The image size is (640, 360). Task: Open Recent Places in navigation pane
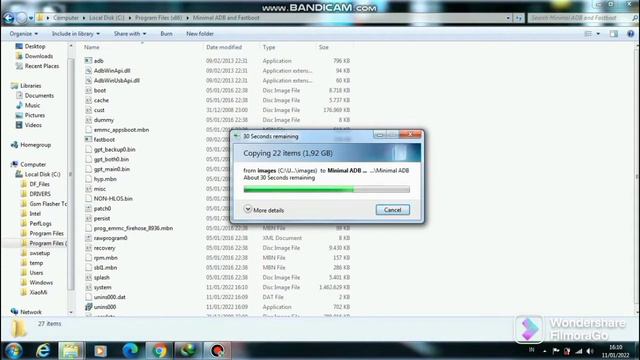pyautogui.click(x=41, y=66)
